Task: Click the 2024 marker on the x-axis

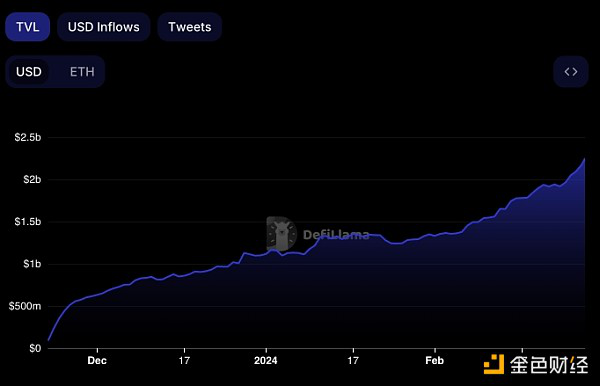Action: pyautogui.click(x=266, y=360)
